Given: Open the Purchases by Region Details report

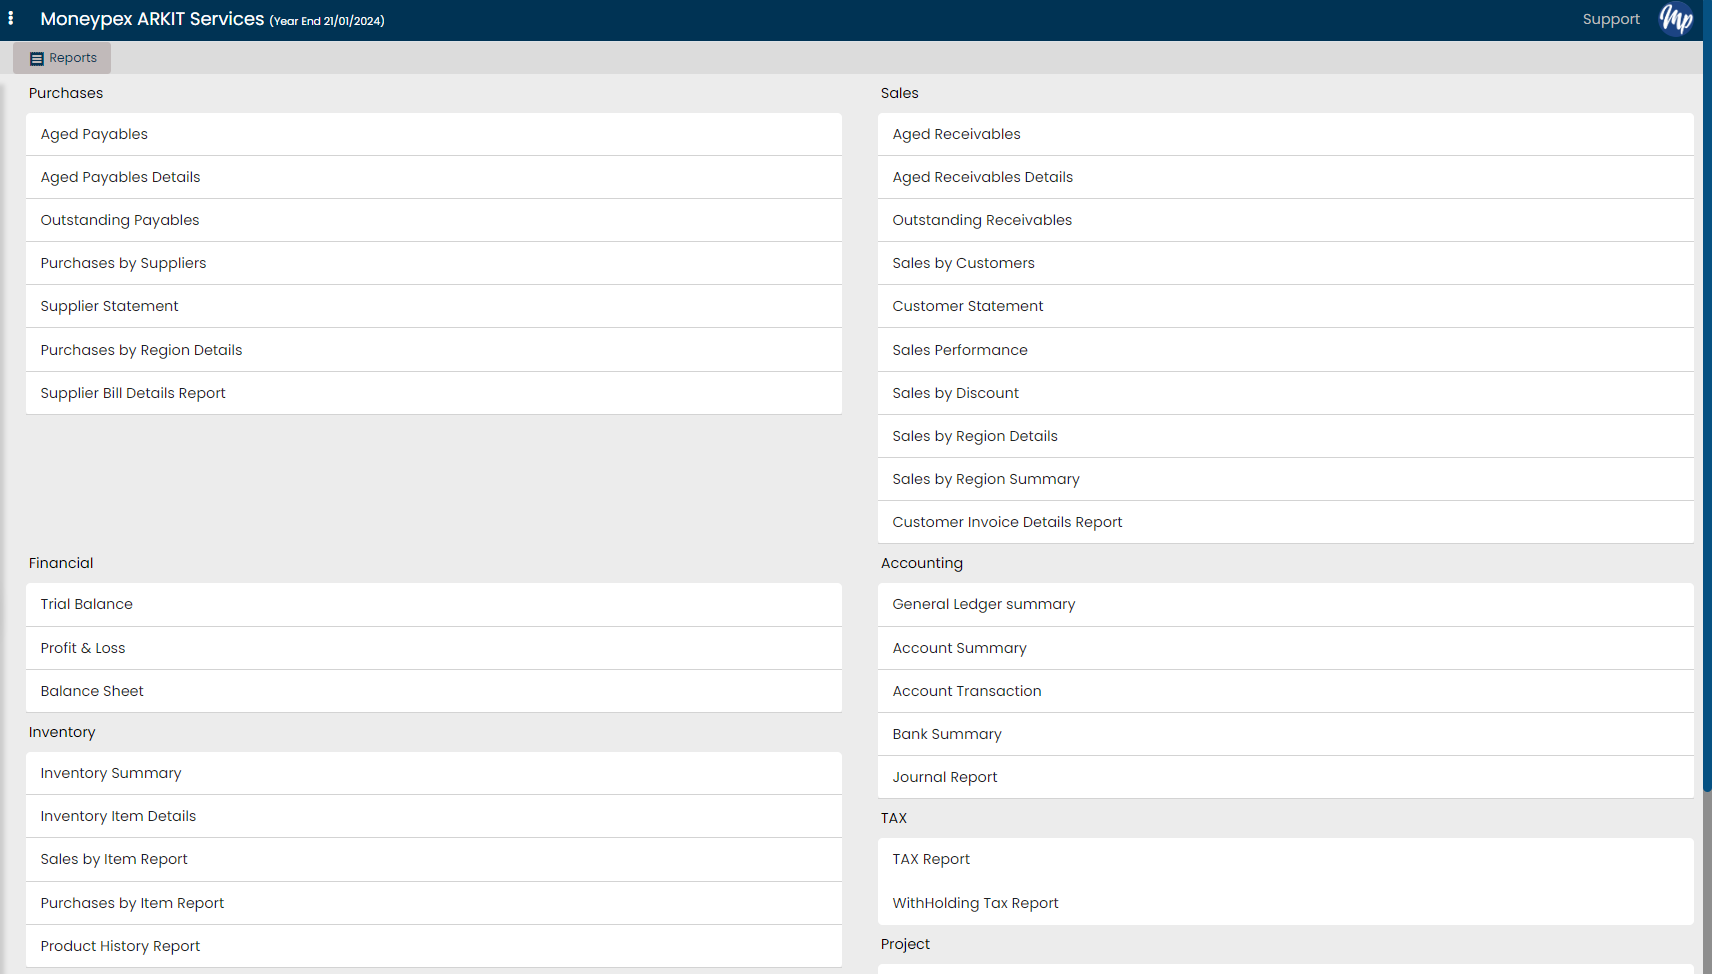Looking at the screenshot, I should (x=141, y=350).
